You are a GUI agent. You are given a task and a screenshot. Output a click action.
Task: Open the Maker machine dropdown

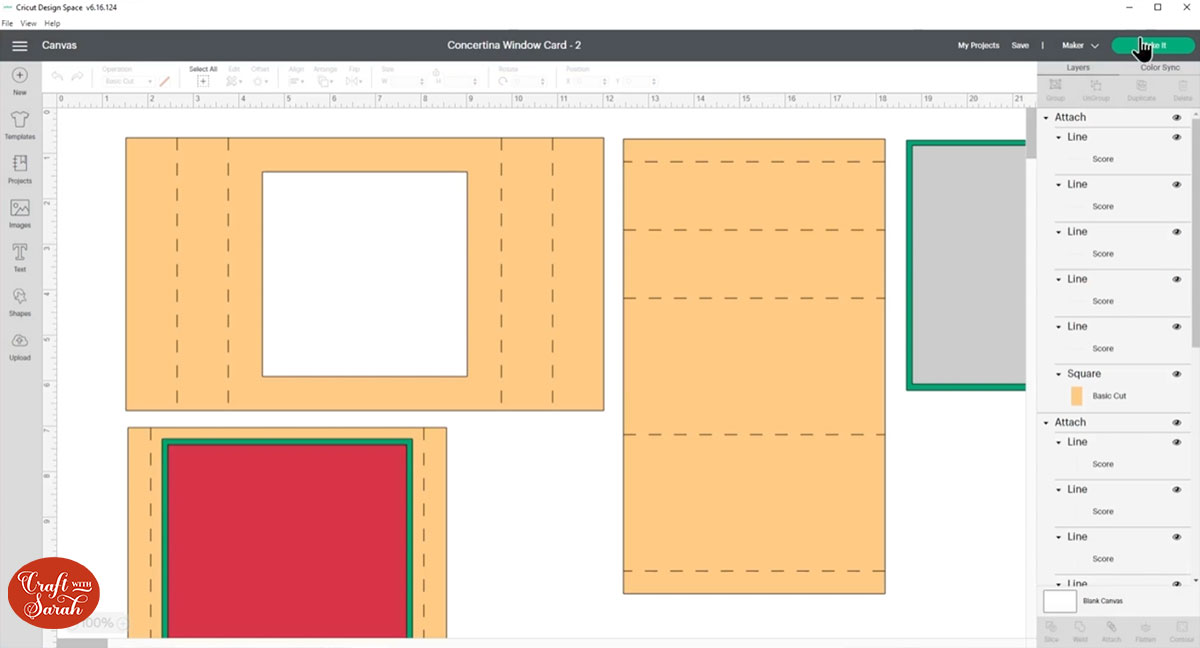(x=1080, y=46)
